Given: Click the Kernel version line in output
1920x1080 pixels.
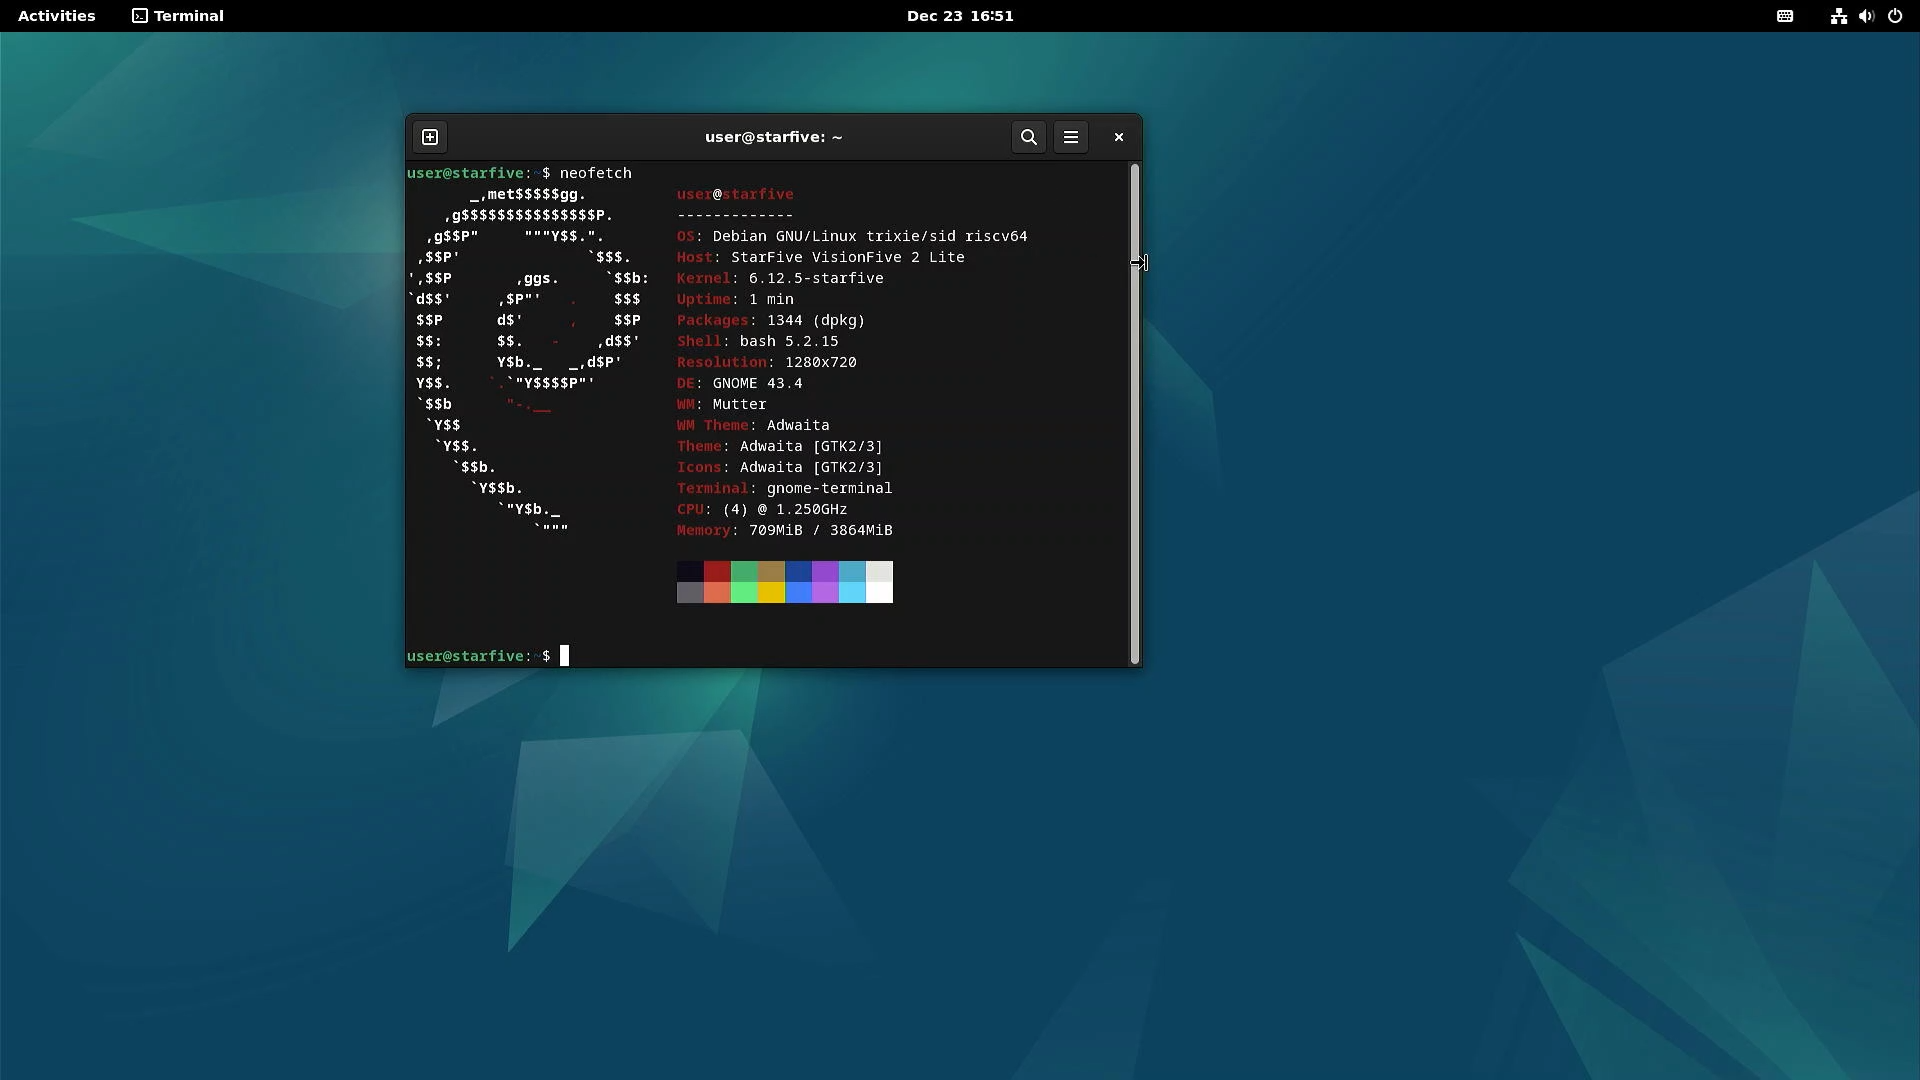Looking at the screenshot, I should [x=780, y=278].
